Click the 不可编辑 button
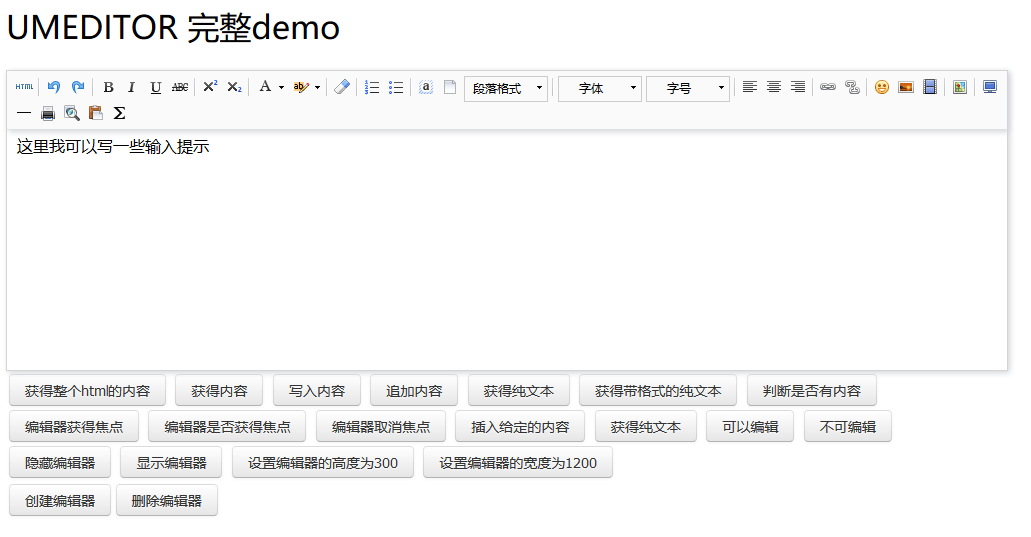1031x537 pixels. click(x=848, y=427)
